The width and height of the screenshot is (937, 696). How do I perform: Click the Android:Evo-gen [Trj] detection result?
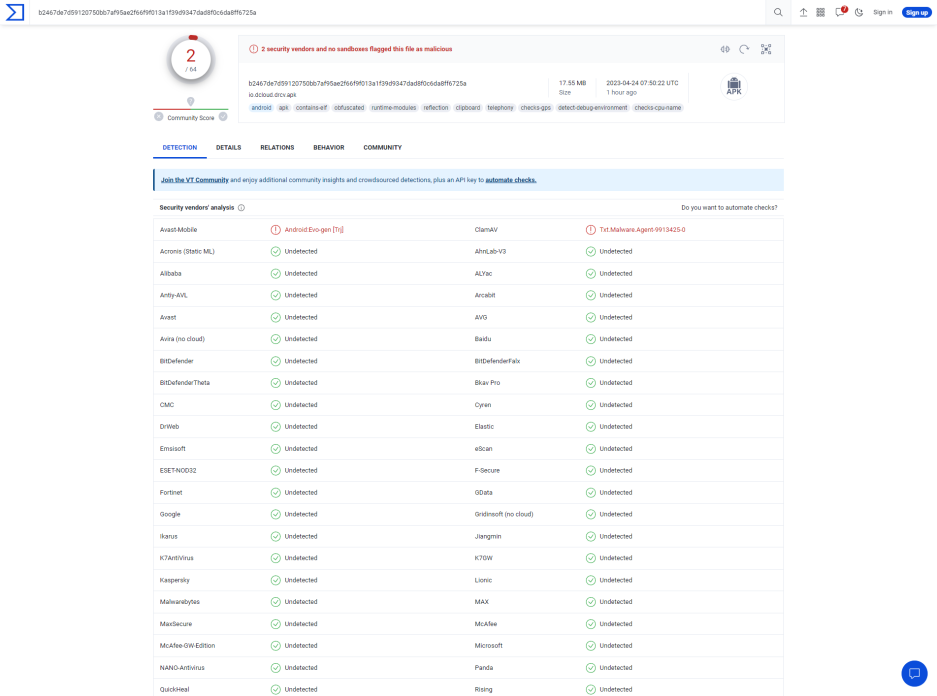pos(314,229)
